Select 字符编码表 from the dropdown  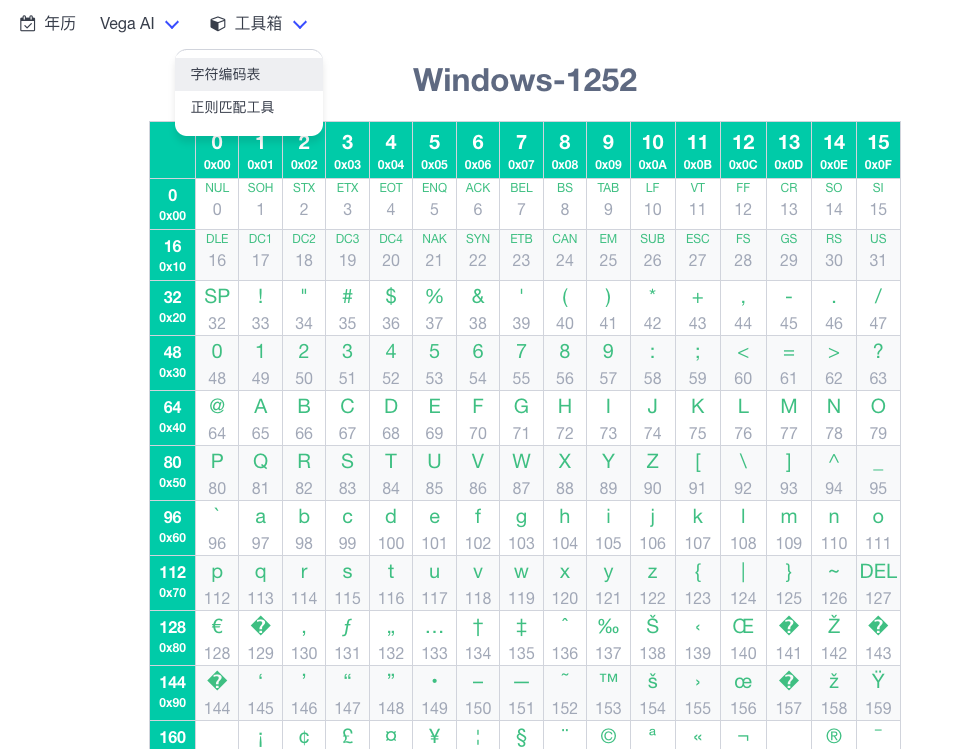pos(249,74)
